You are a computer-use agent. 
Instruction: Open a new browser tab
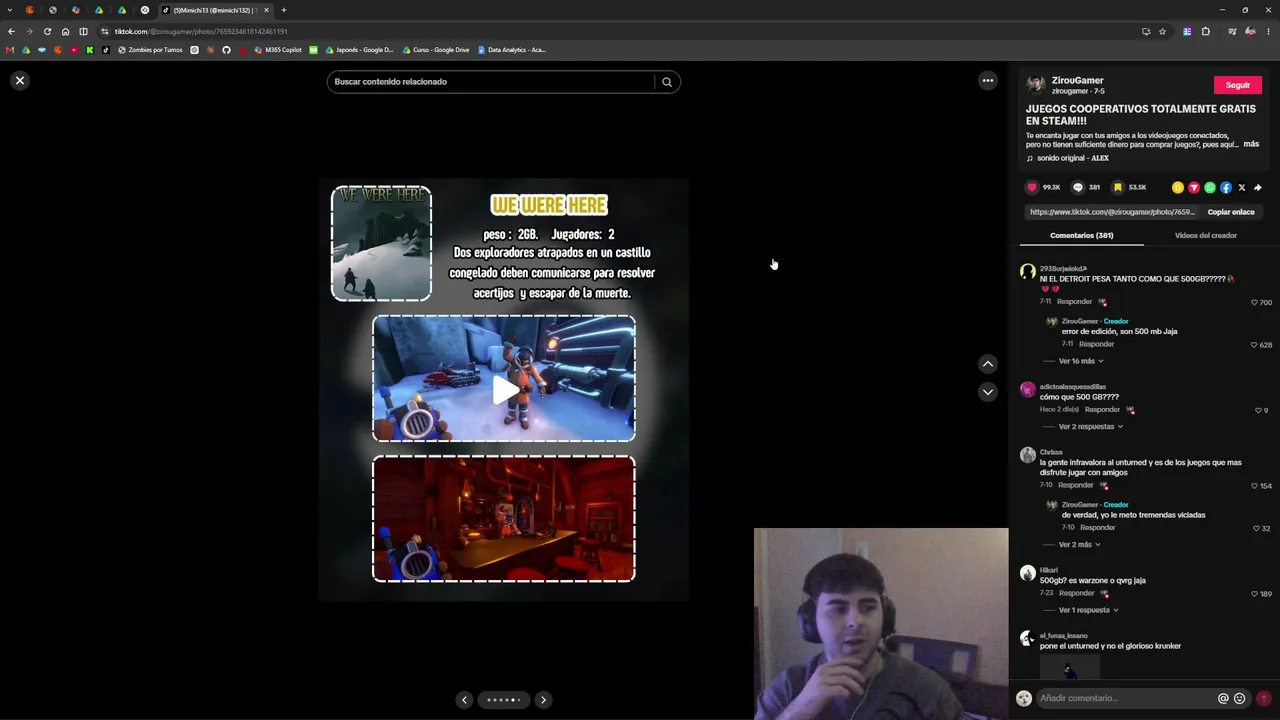[x=284, y=10]
